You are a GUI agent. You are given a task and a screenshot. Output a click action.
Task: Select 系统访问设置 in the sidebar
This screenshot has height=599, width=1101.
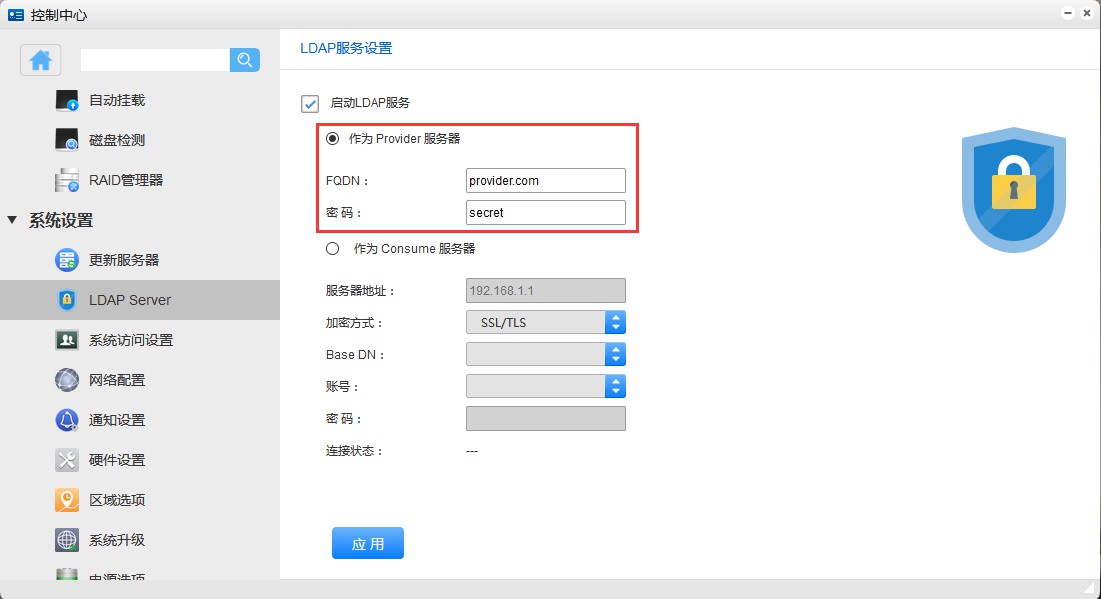click(131, 340)
